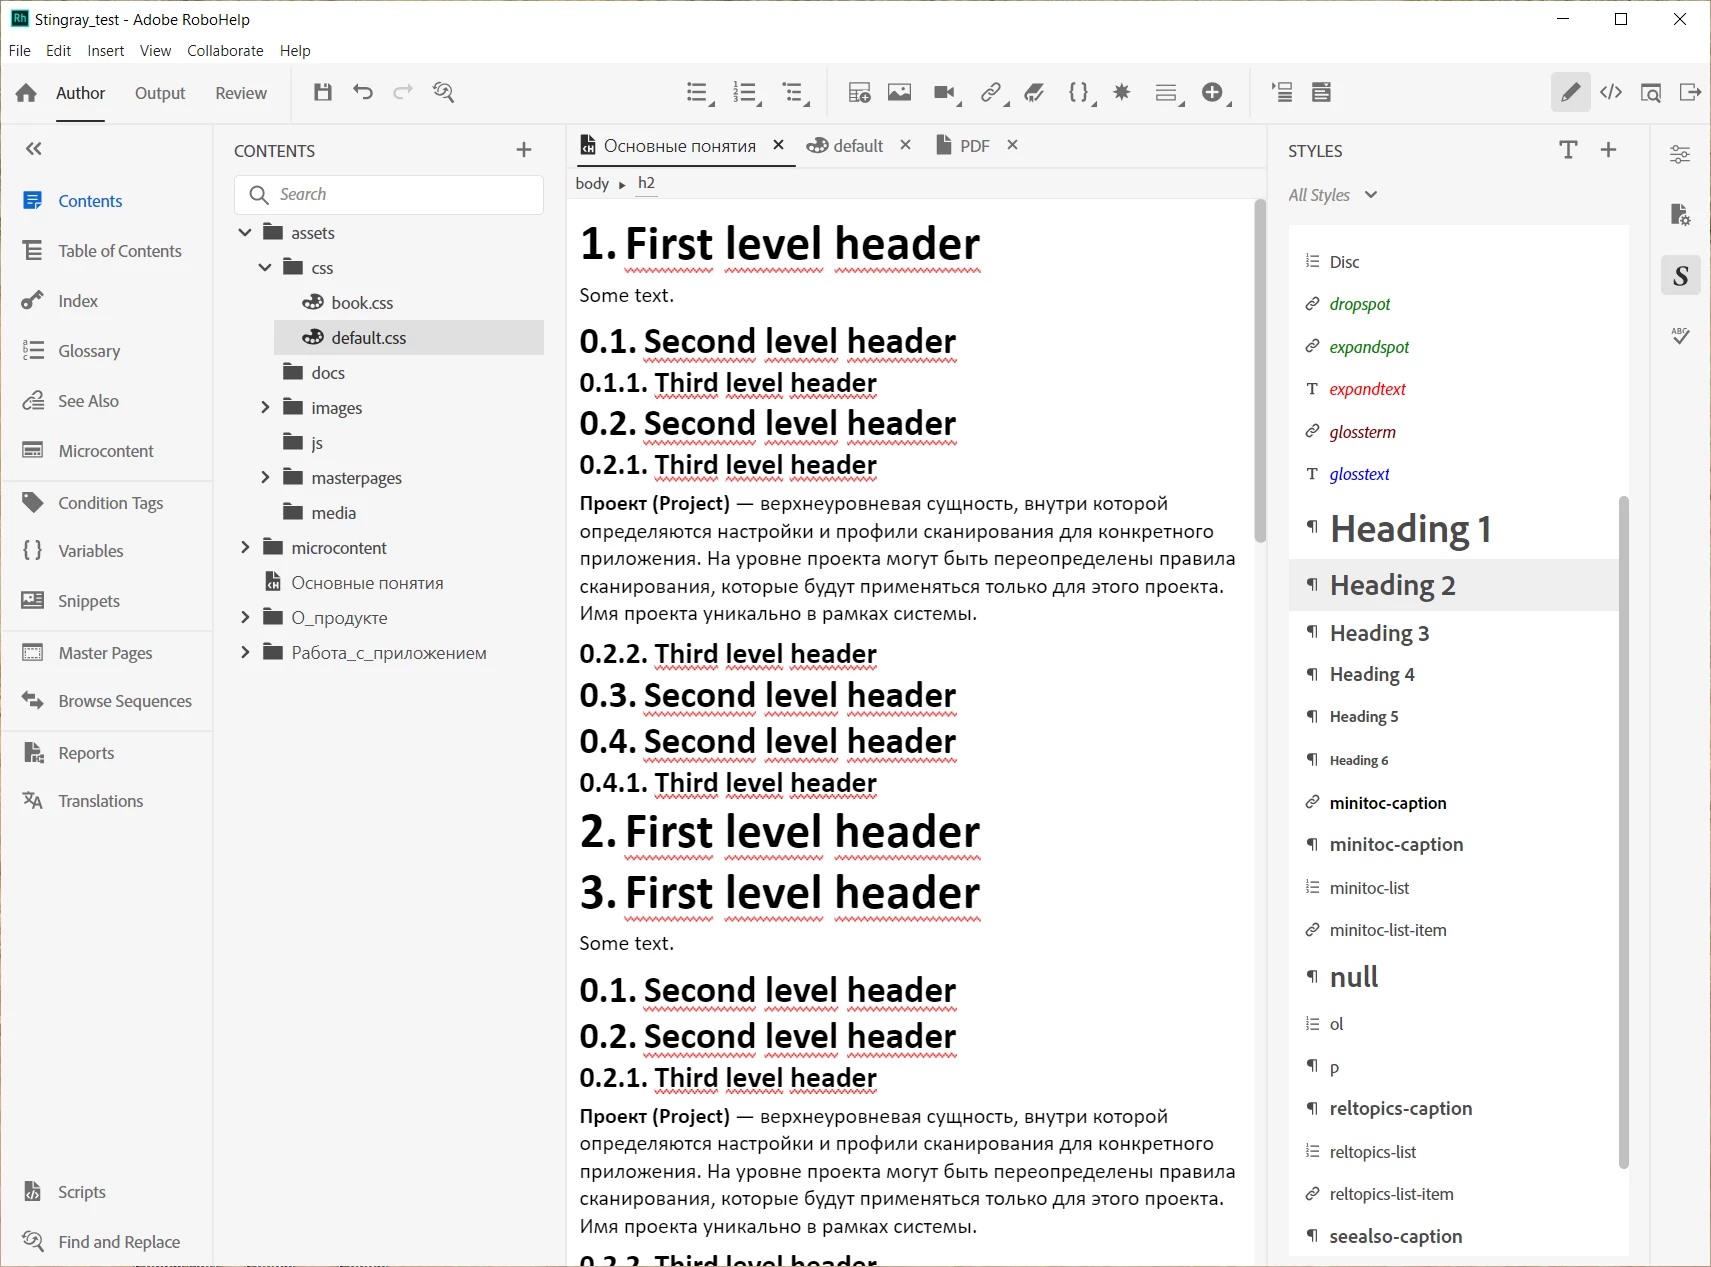Expand the Работа_с_приложением folder

tap(245, 652)
